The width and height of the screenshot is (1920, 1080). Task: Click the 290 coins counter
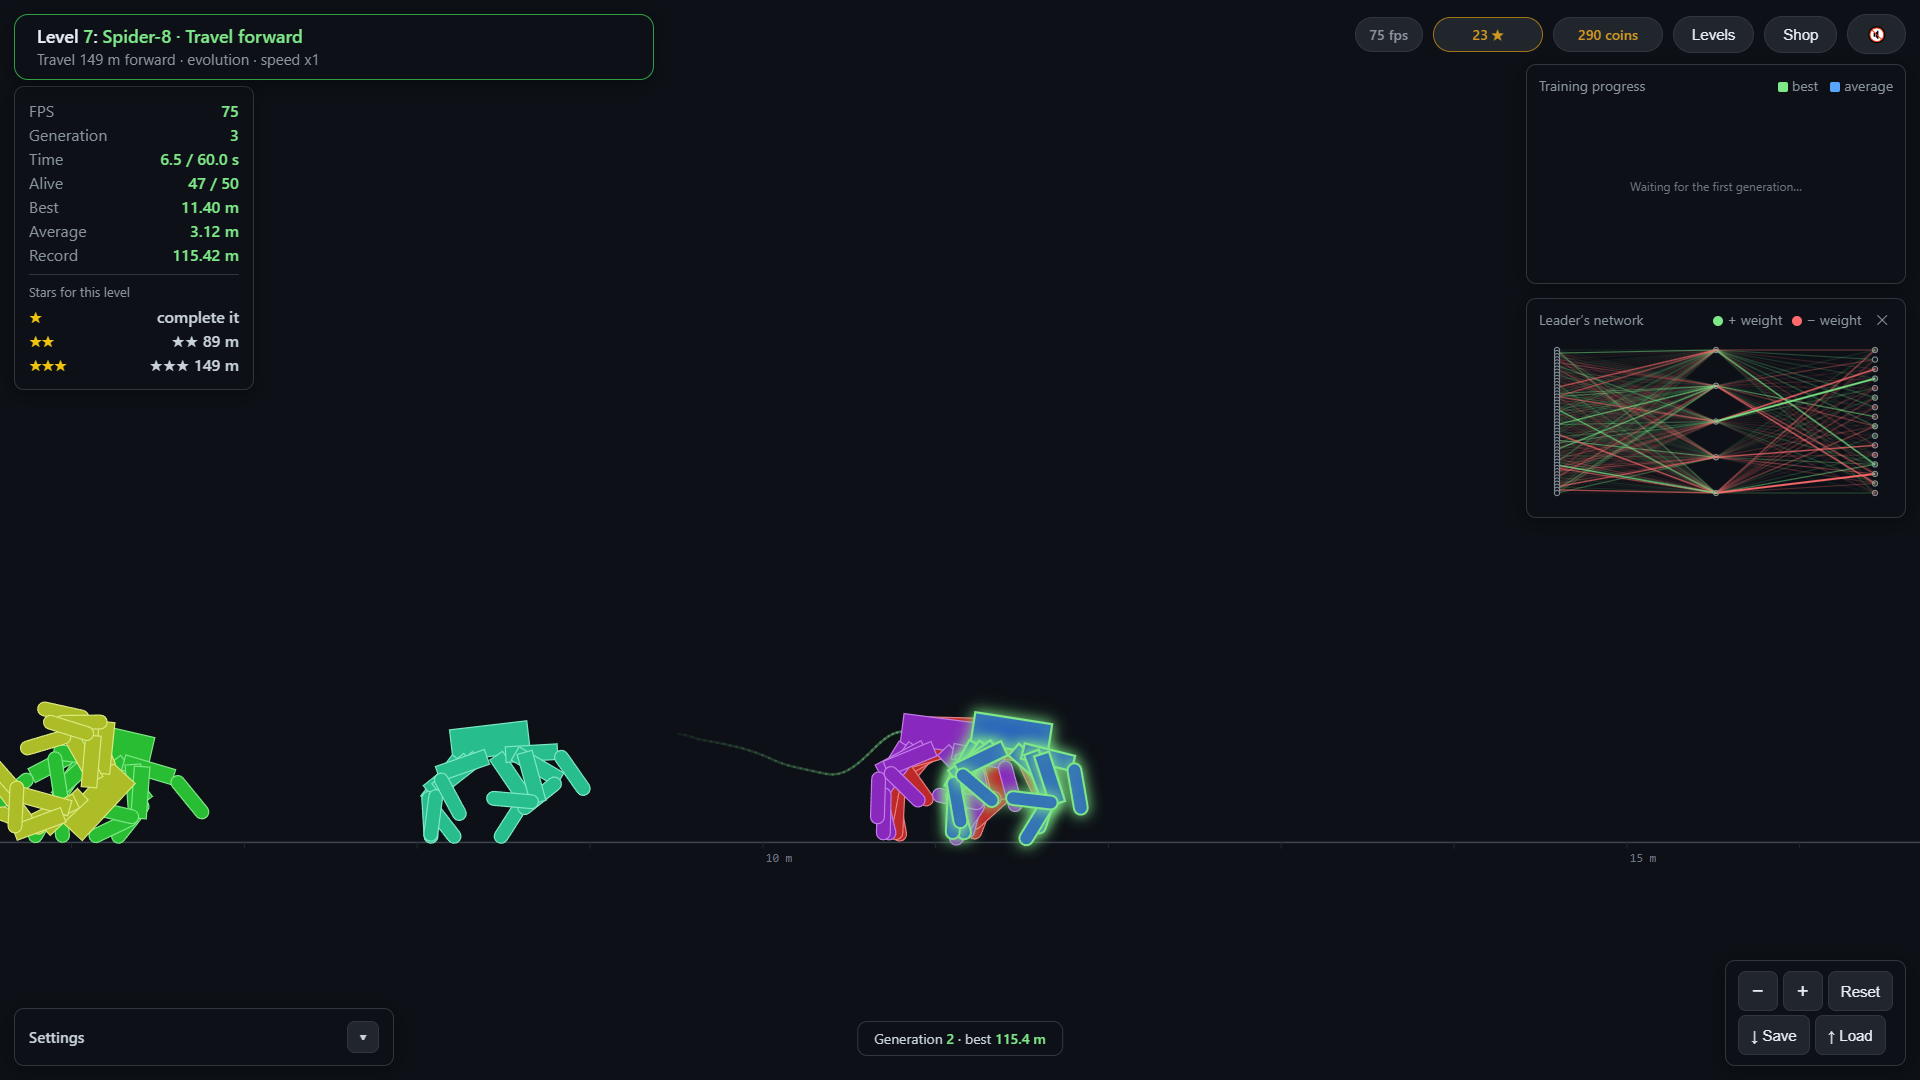(1607, 35)
